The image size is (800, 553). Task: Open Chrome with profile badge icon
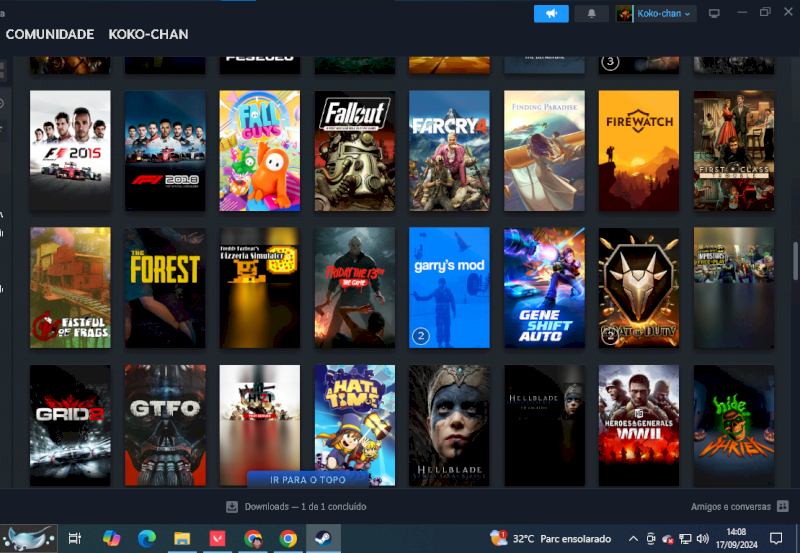point(253,538)
